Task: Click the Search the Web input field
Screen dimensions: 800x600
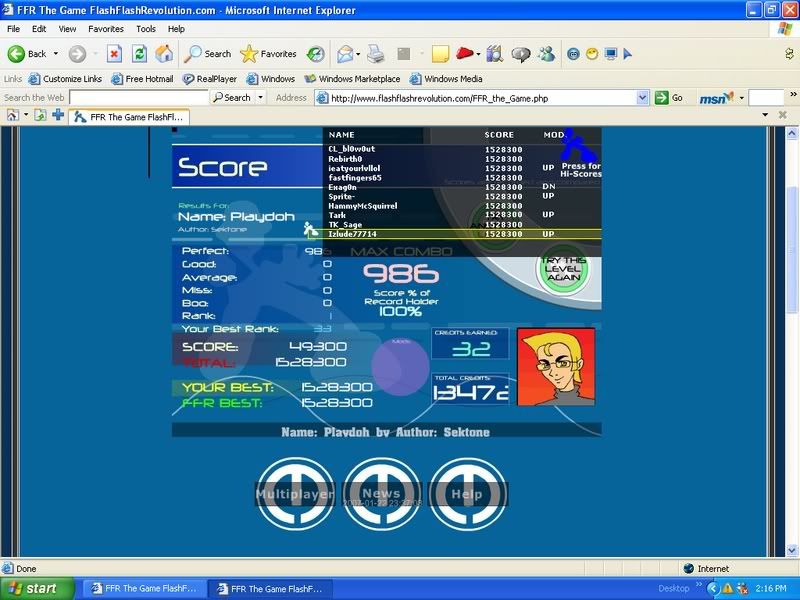Action: (x=138, y=98)
